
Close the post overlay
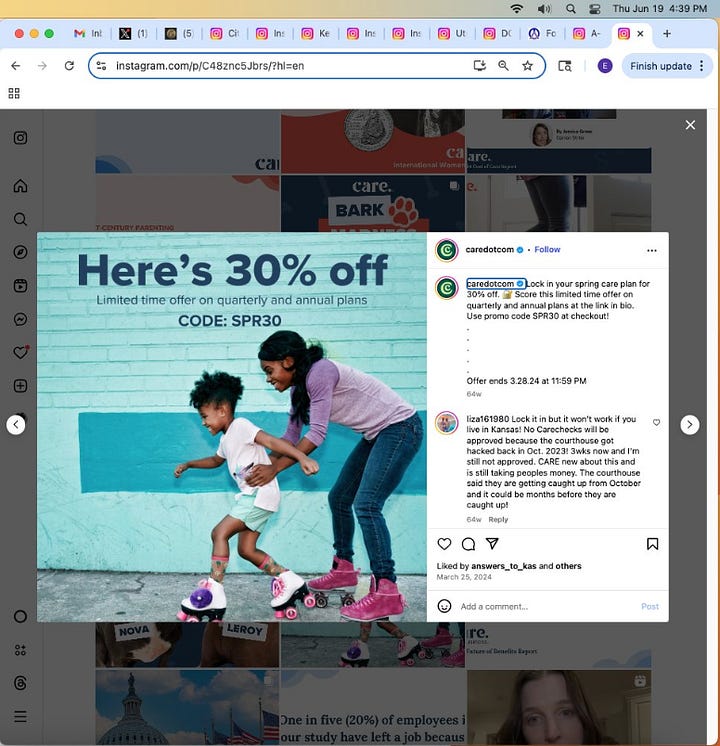[690, 125]
